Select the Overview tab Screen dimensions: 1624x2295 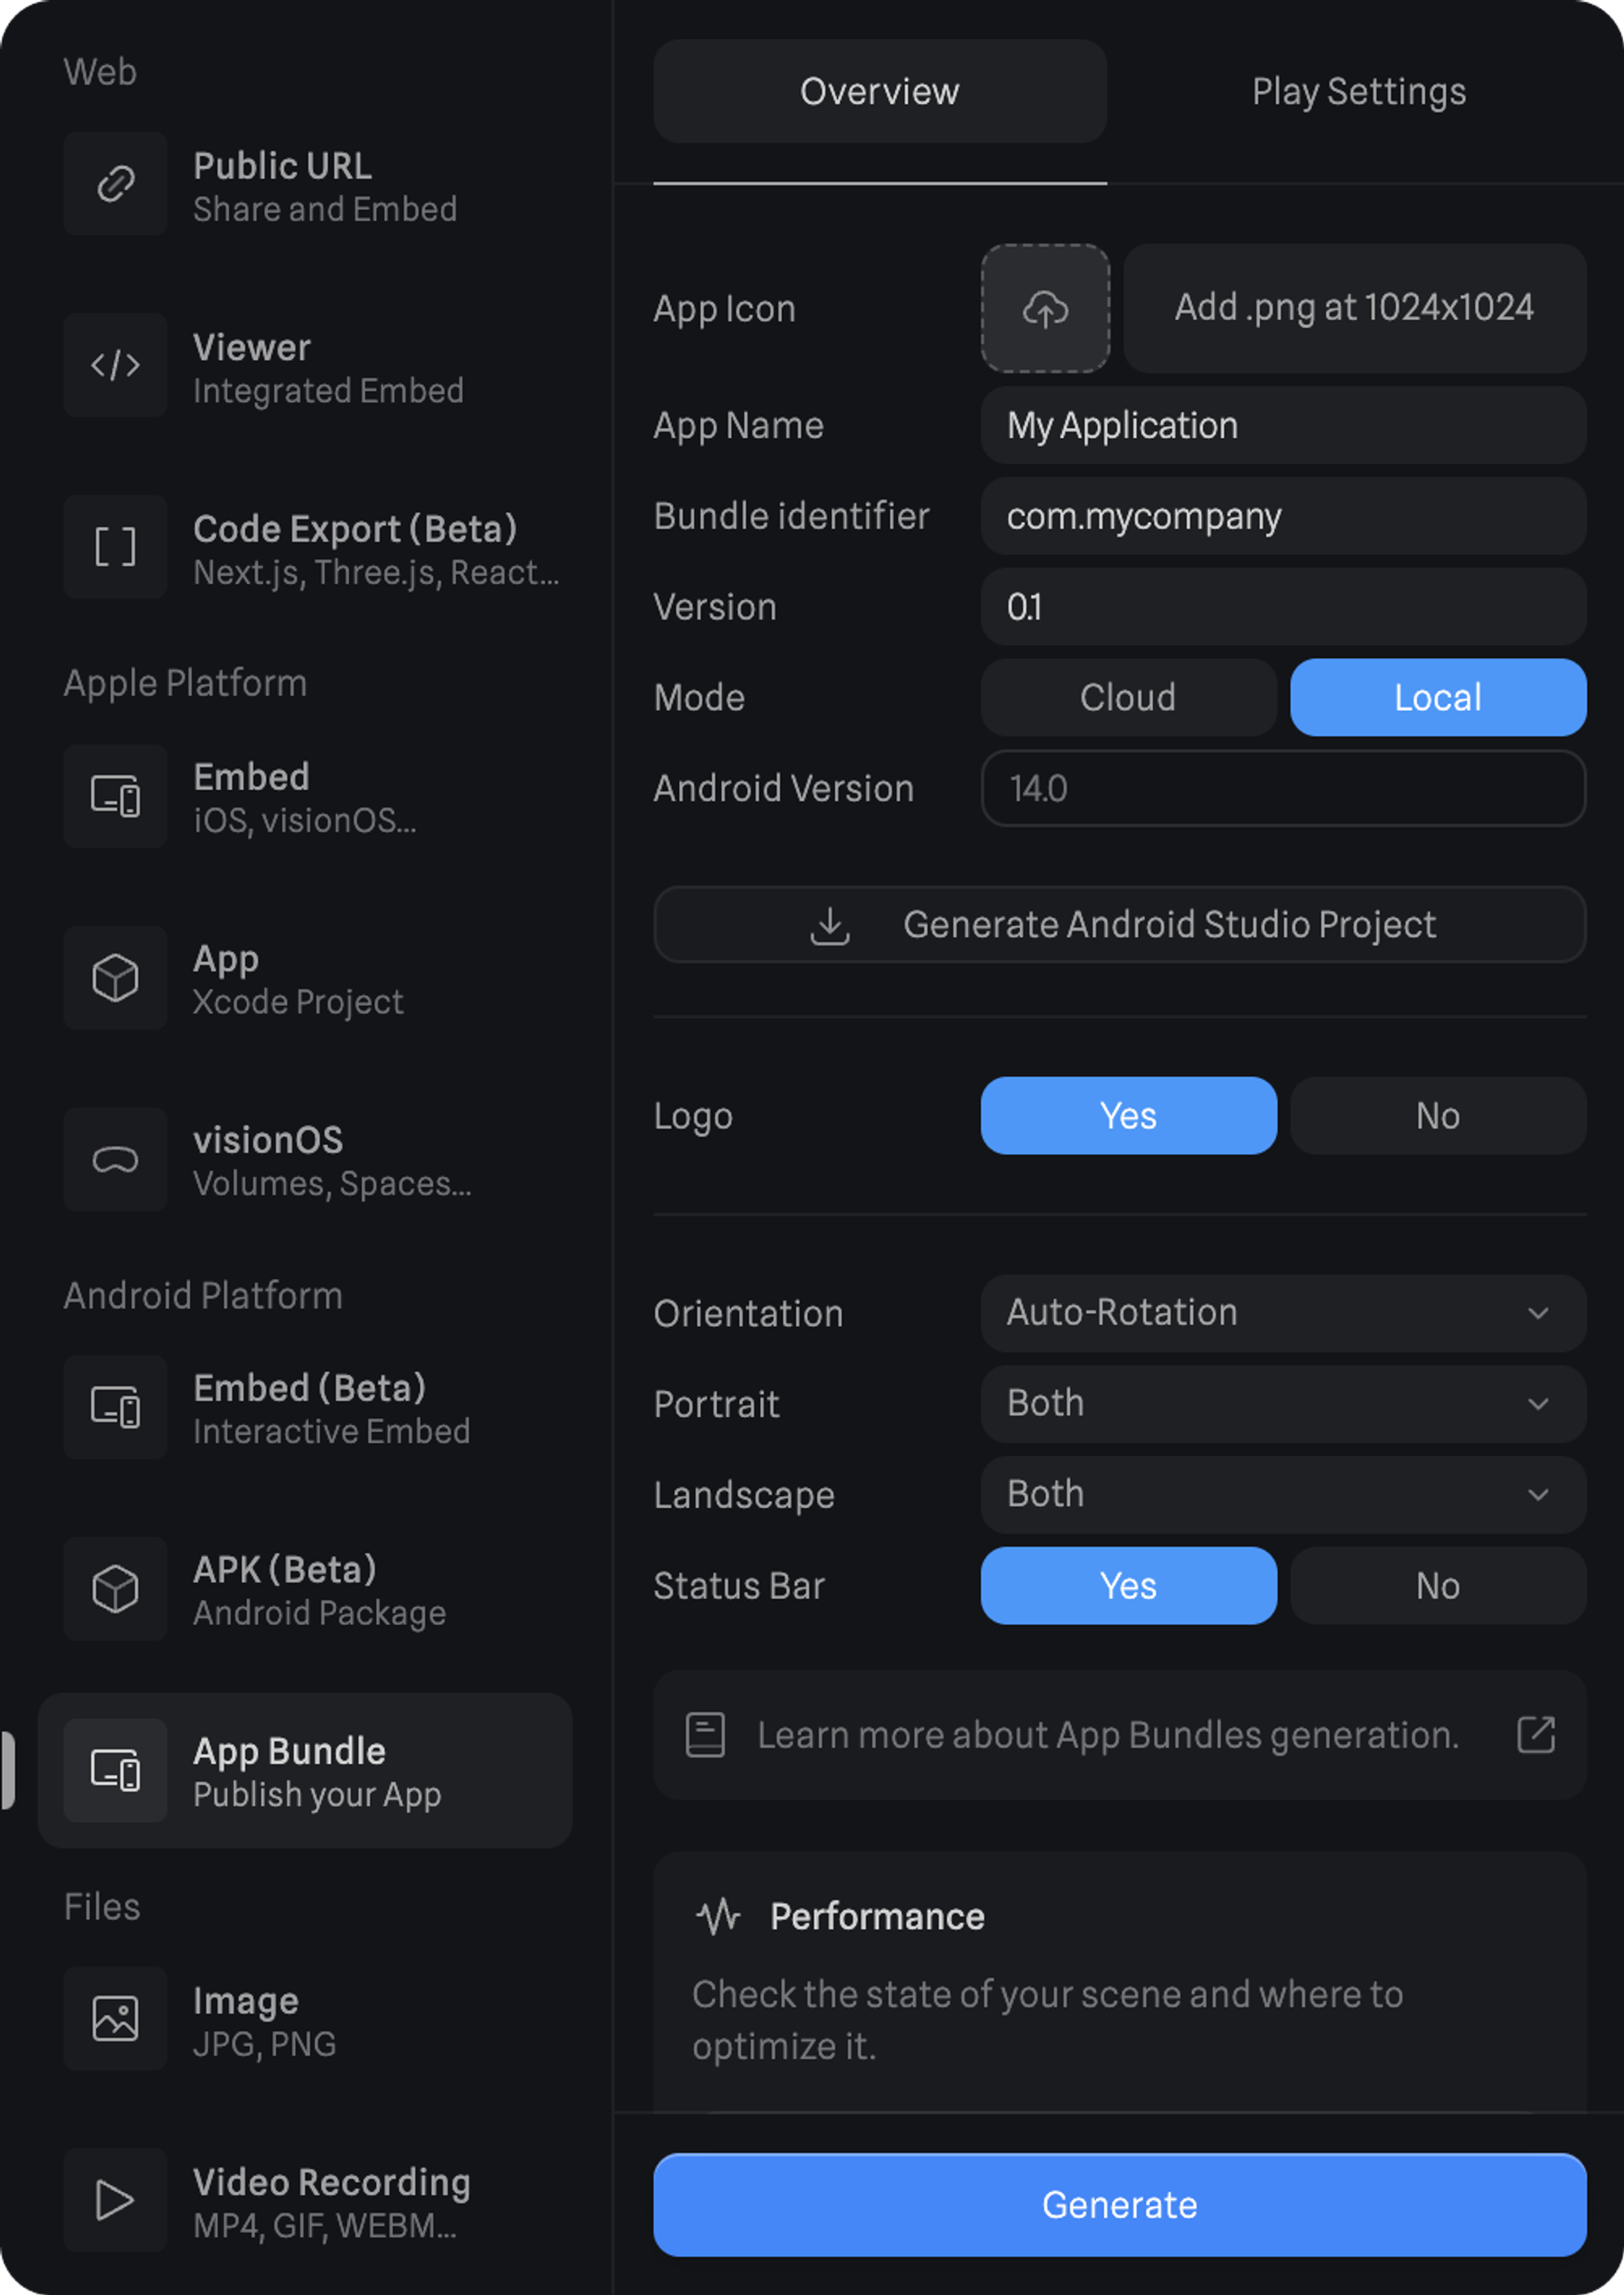pyautogui.click(x=879, y=92)
